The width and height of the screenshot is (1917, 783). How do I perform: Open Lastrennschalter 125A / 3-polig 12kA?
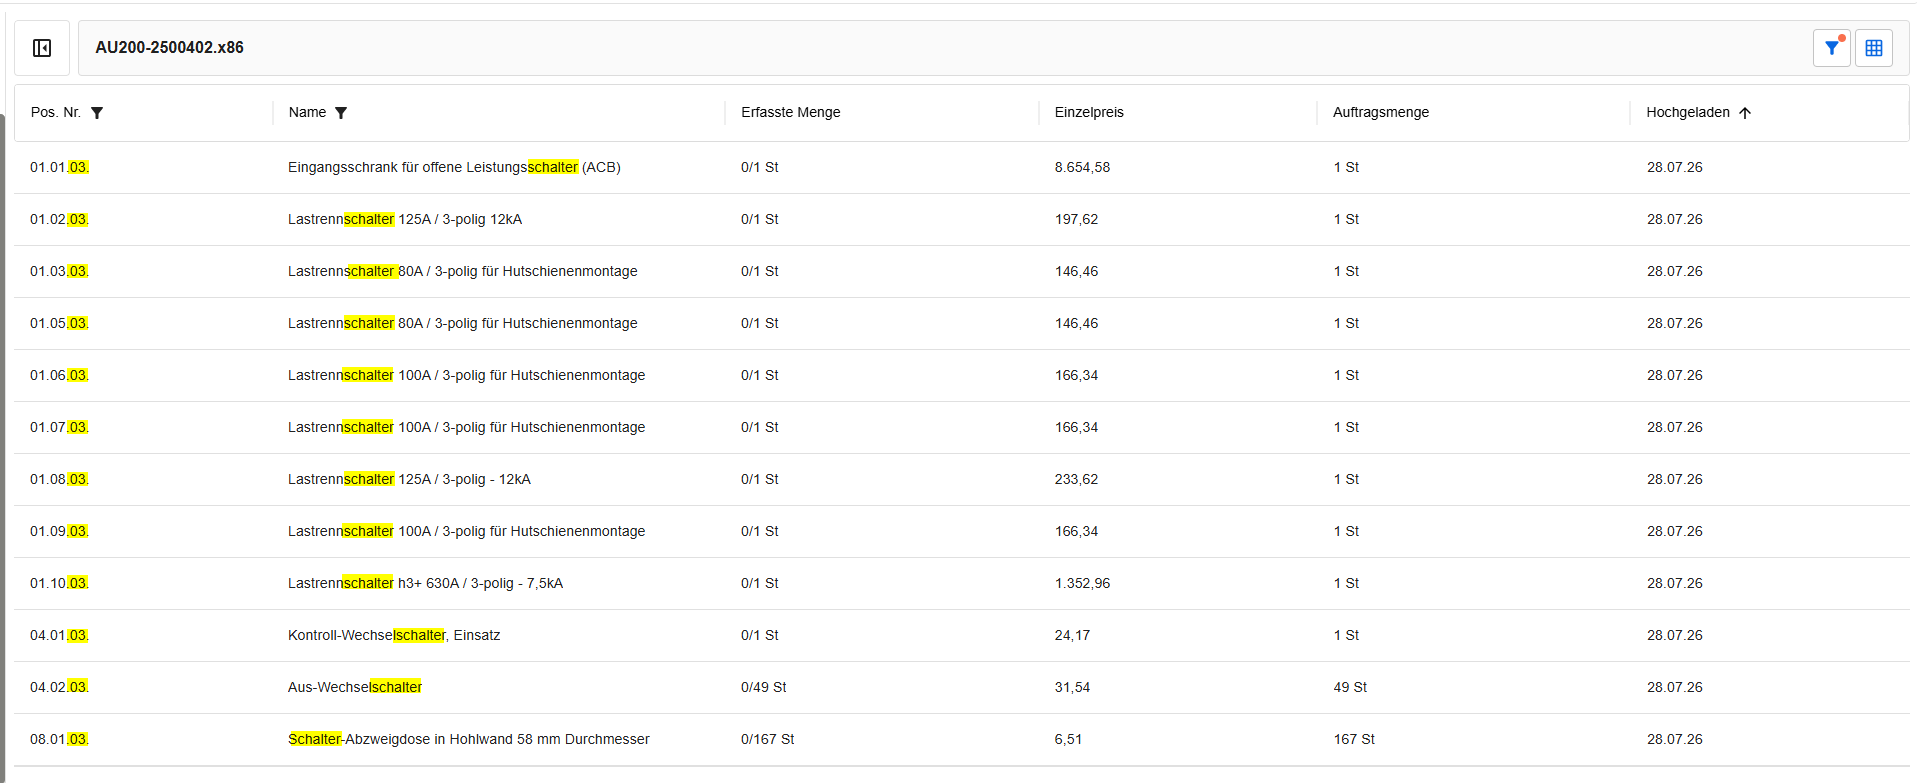(405, 219)
